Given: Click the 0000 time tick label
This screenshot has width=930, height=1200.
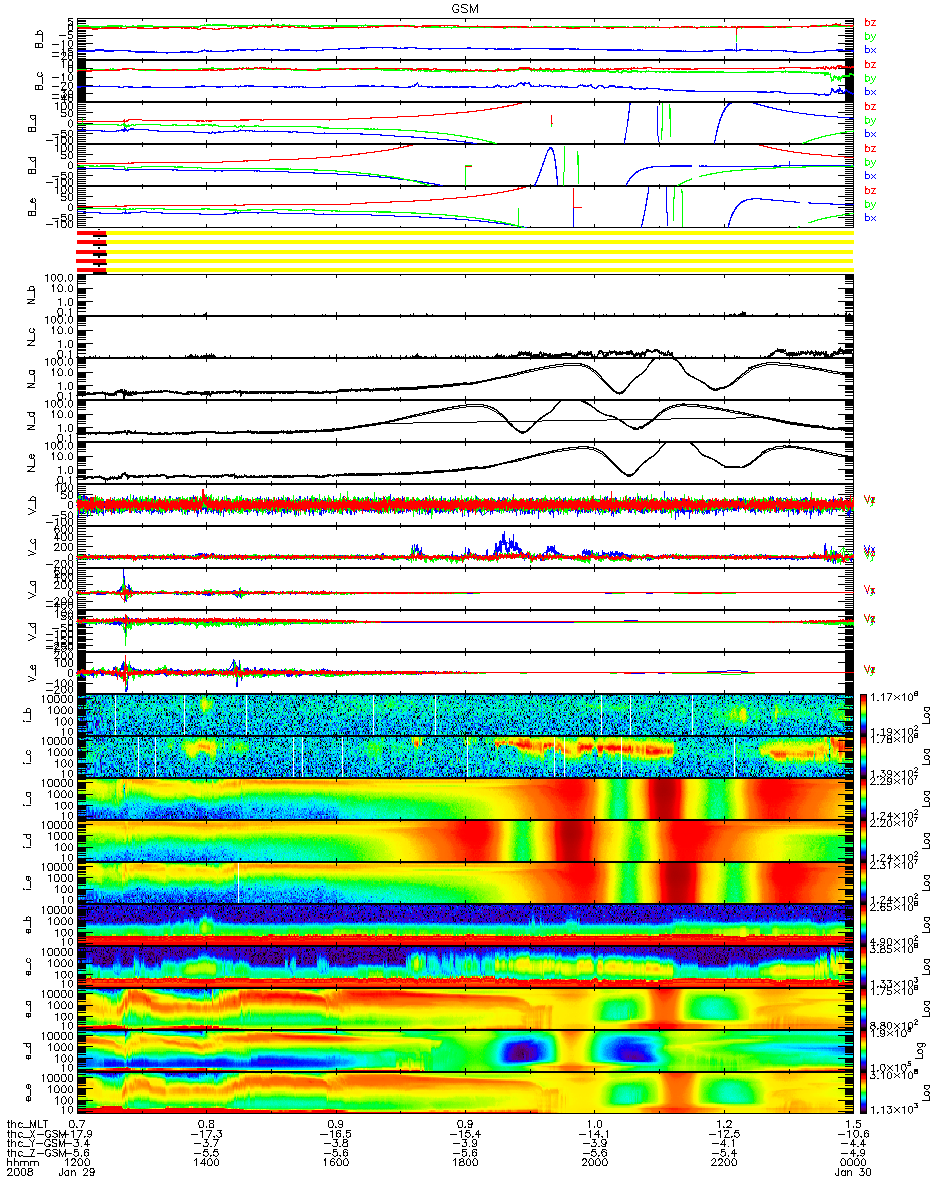Looking at the screenshot, I should point(852,1164).
